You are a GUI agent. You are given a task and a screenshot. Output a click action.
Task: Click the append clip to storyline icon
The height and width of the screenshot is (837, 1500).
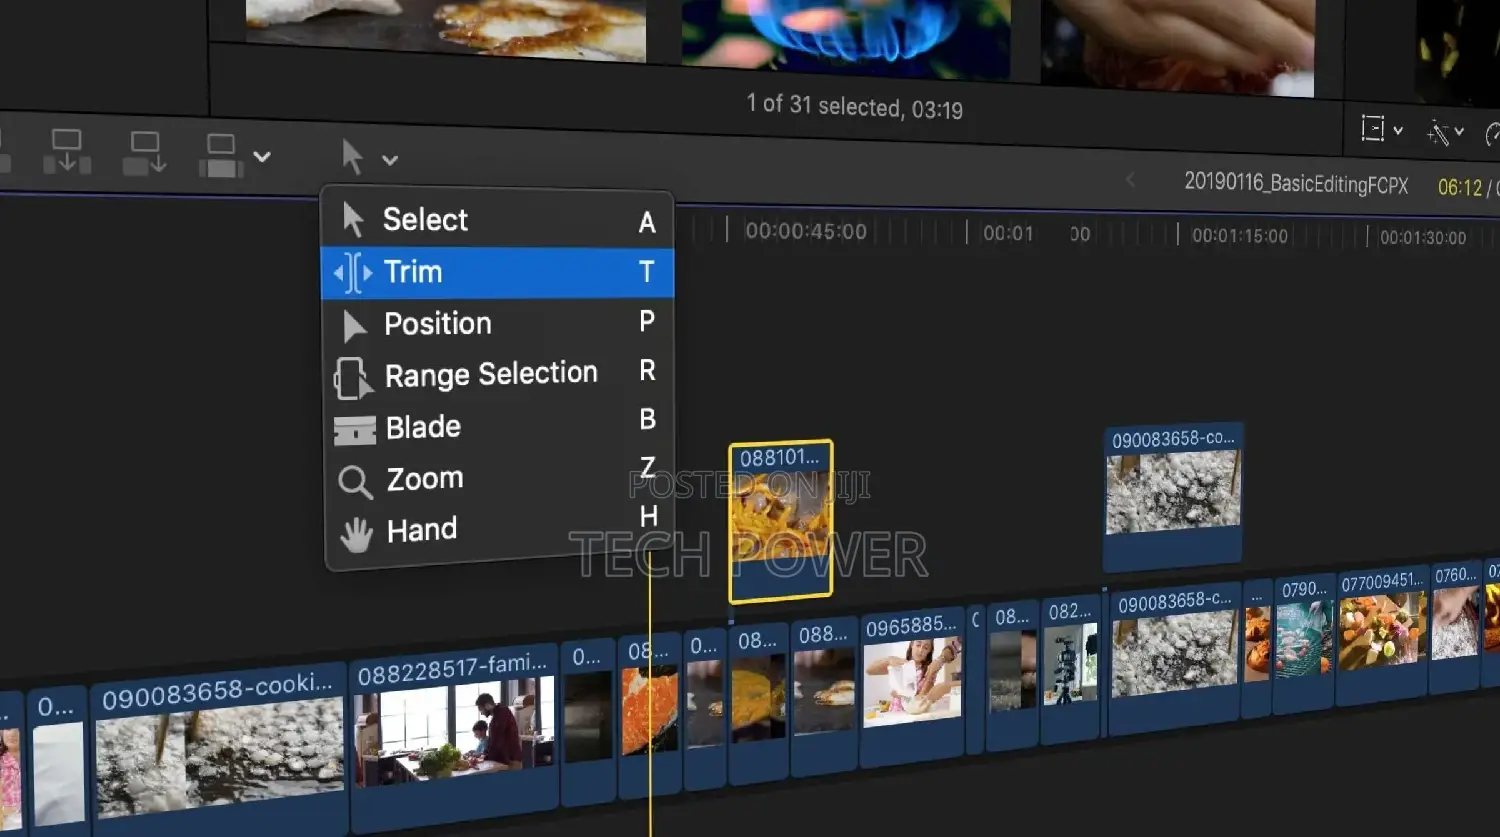tap(220, 156)
